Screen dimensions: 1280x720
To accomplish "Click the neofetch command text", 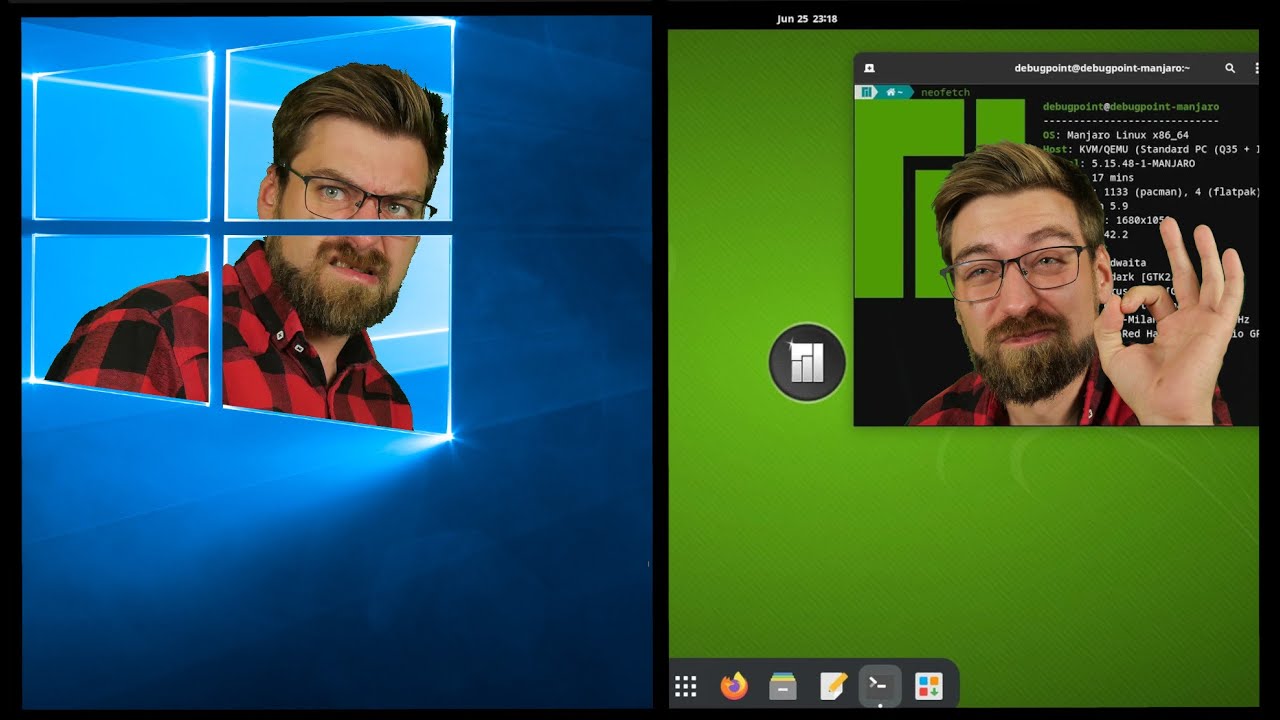I will pyautogui.click(x=945, y=92).
